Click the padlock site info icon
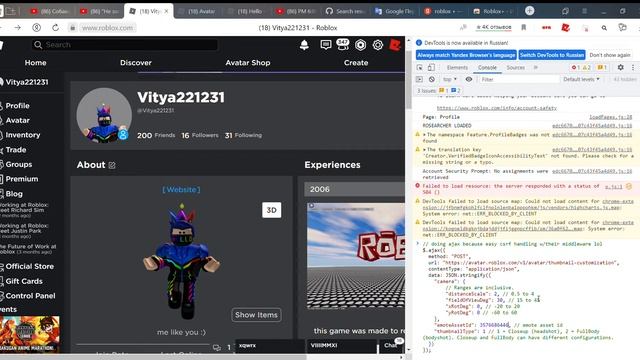The width and height of the screenshot is (640, 360). 73,28
